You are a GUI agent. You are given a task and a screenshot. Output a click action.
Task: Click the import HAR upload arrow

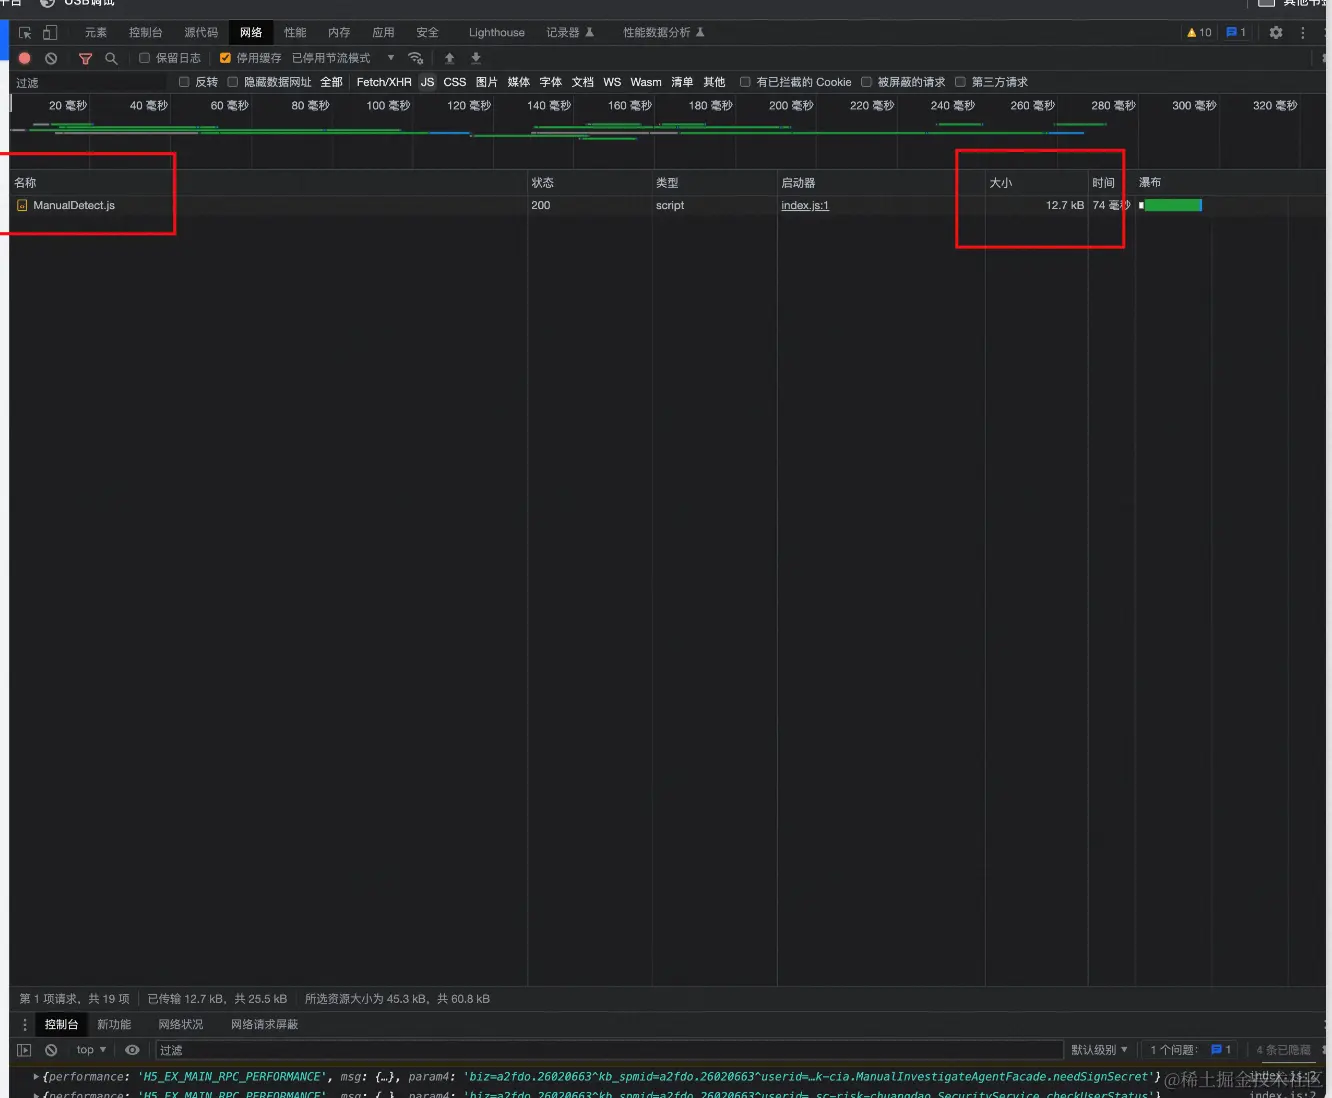coord(449,58)
